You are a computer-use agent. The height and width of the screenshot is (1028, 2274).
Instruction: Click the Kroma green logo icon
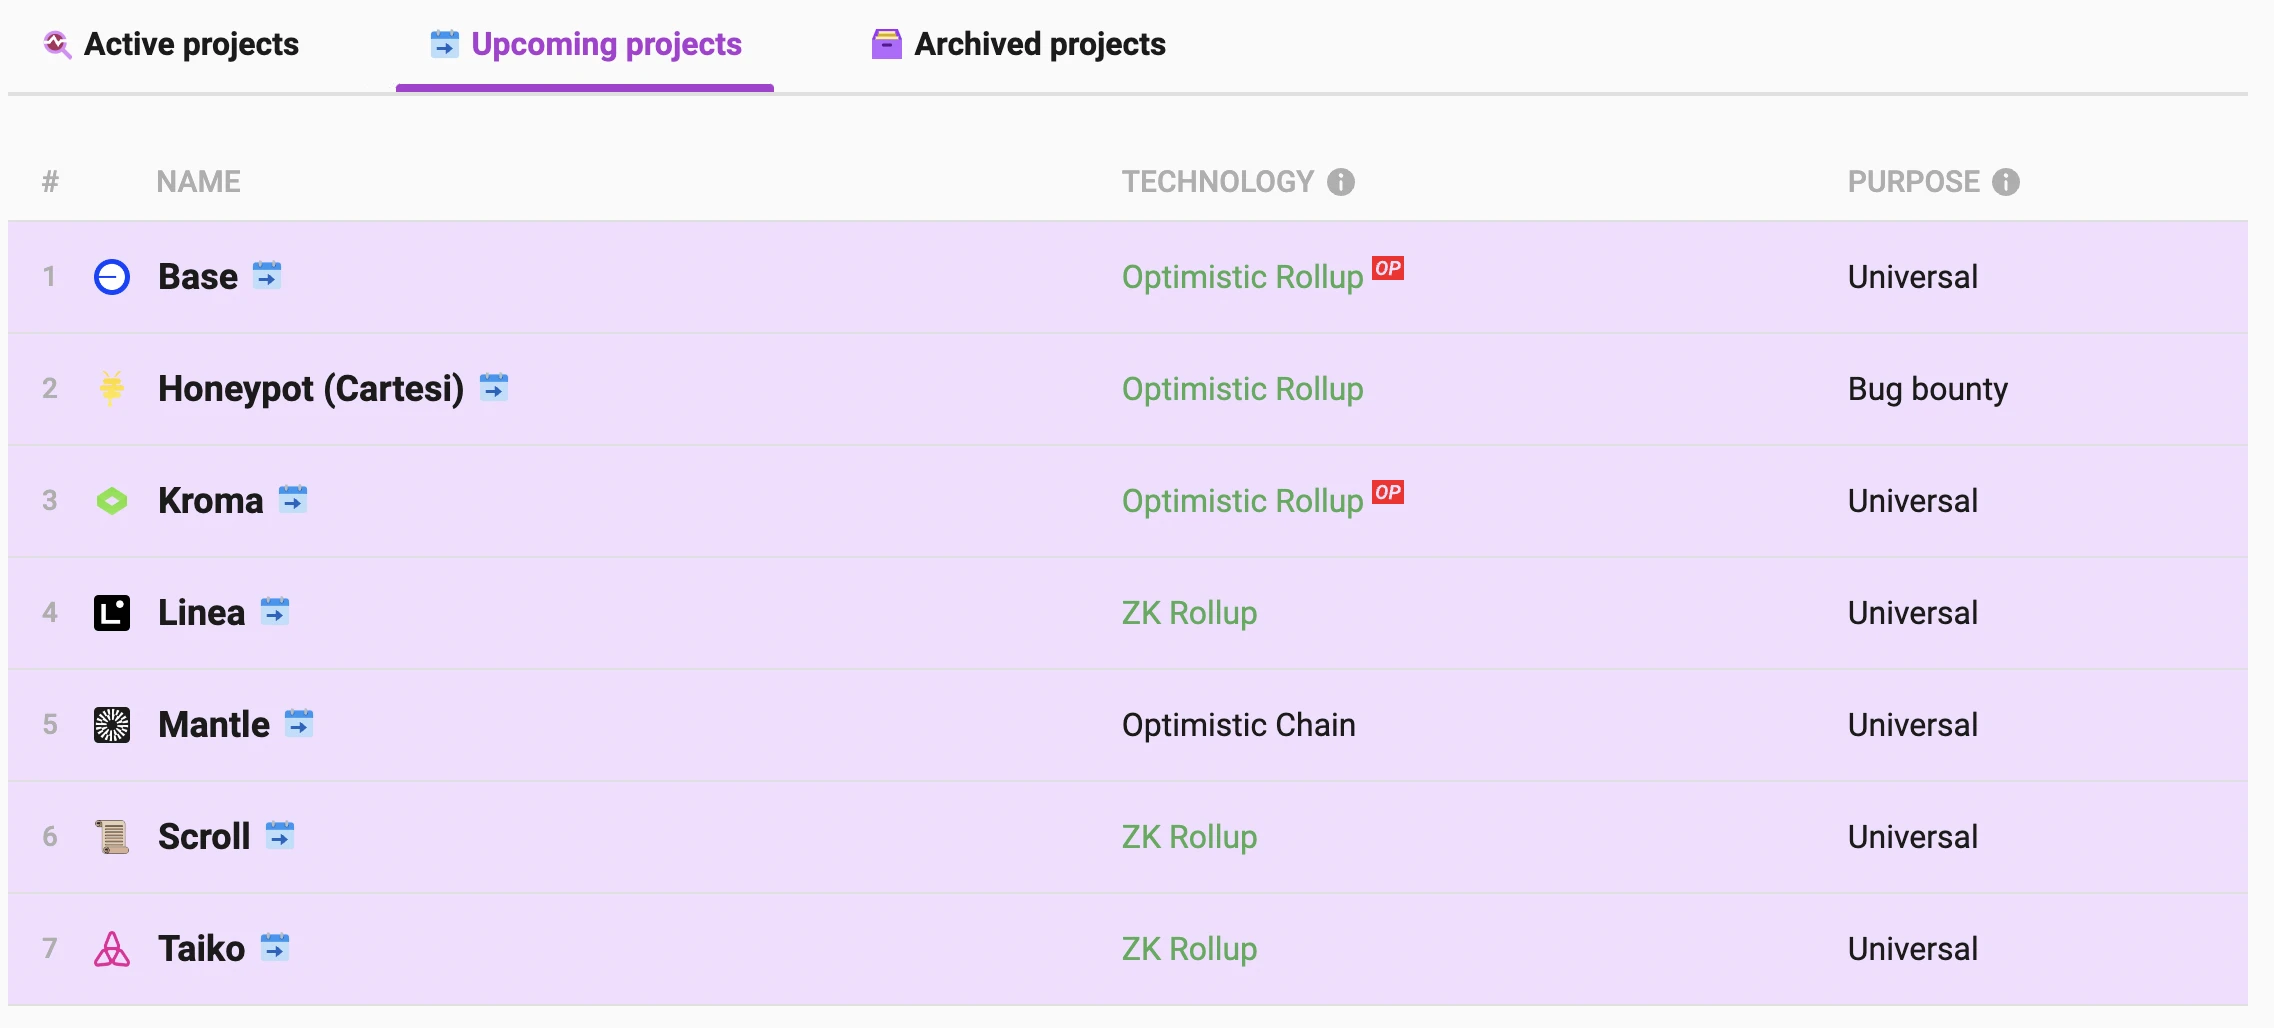tap(112, 500)
